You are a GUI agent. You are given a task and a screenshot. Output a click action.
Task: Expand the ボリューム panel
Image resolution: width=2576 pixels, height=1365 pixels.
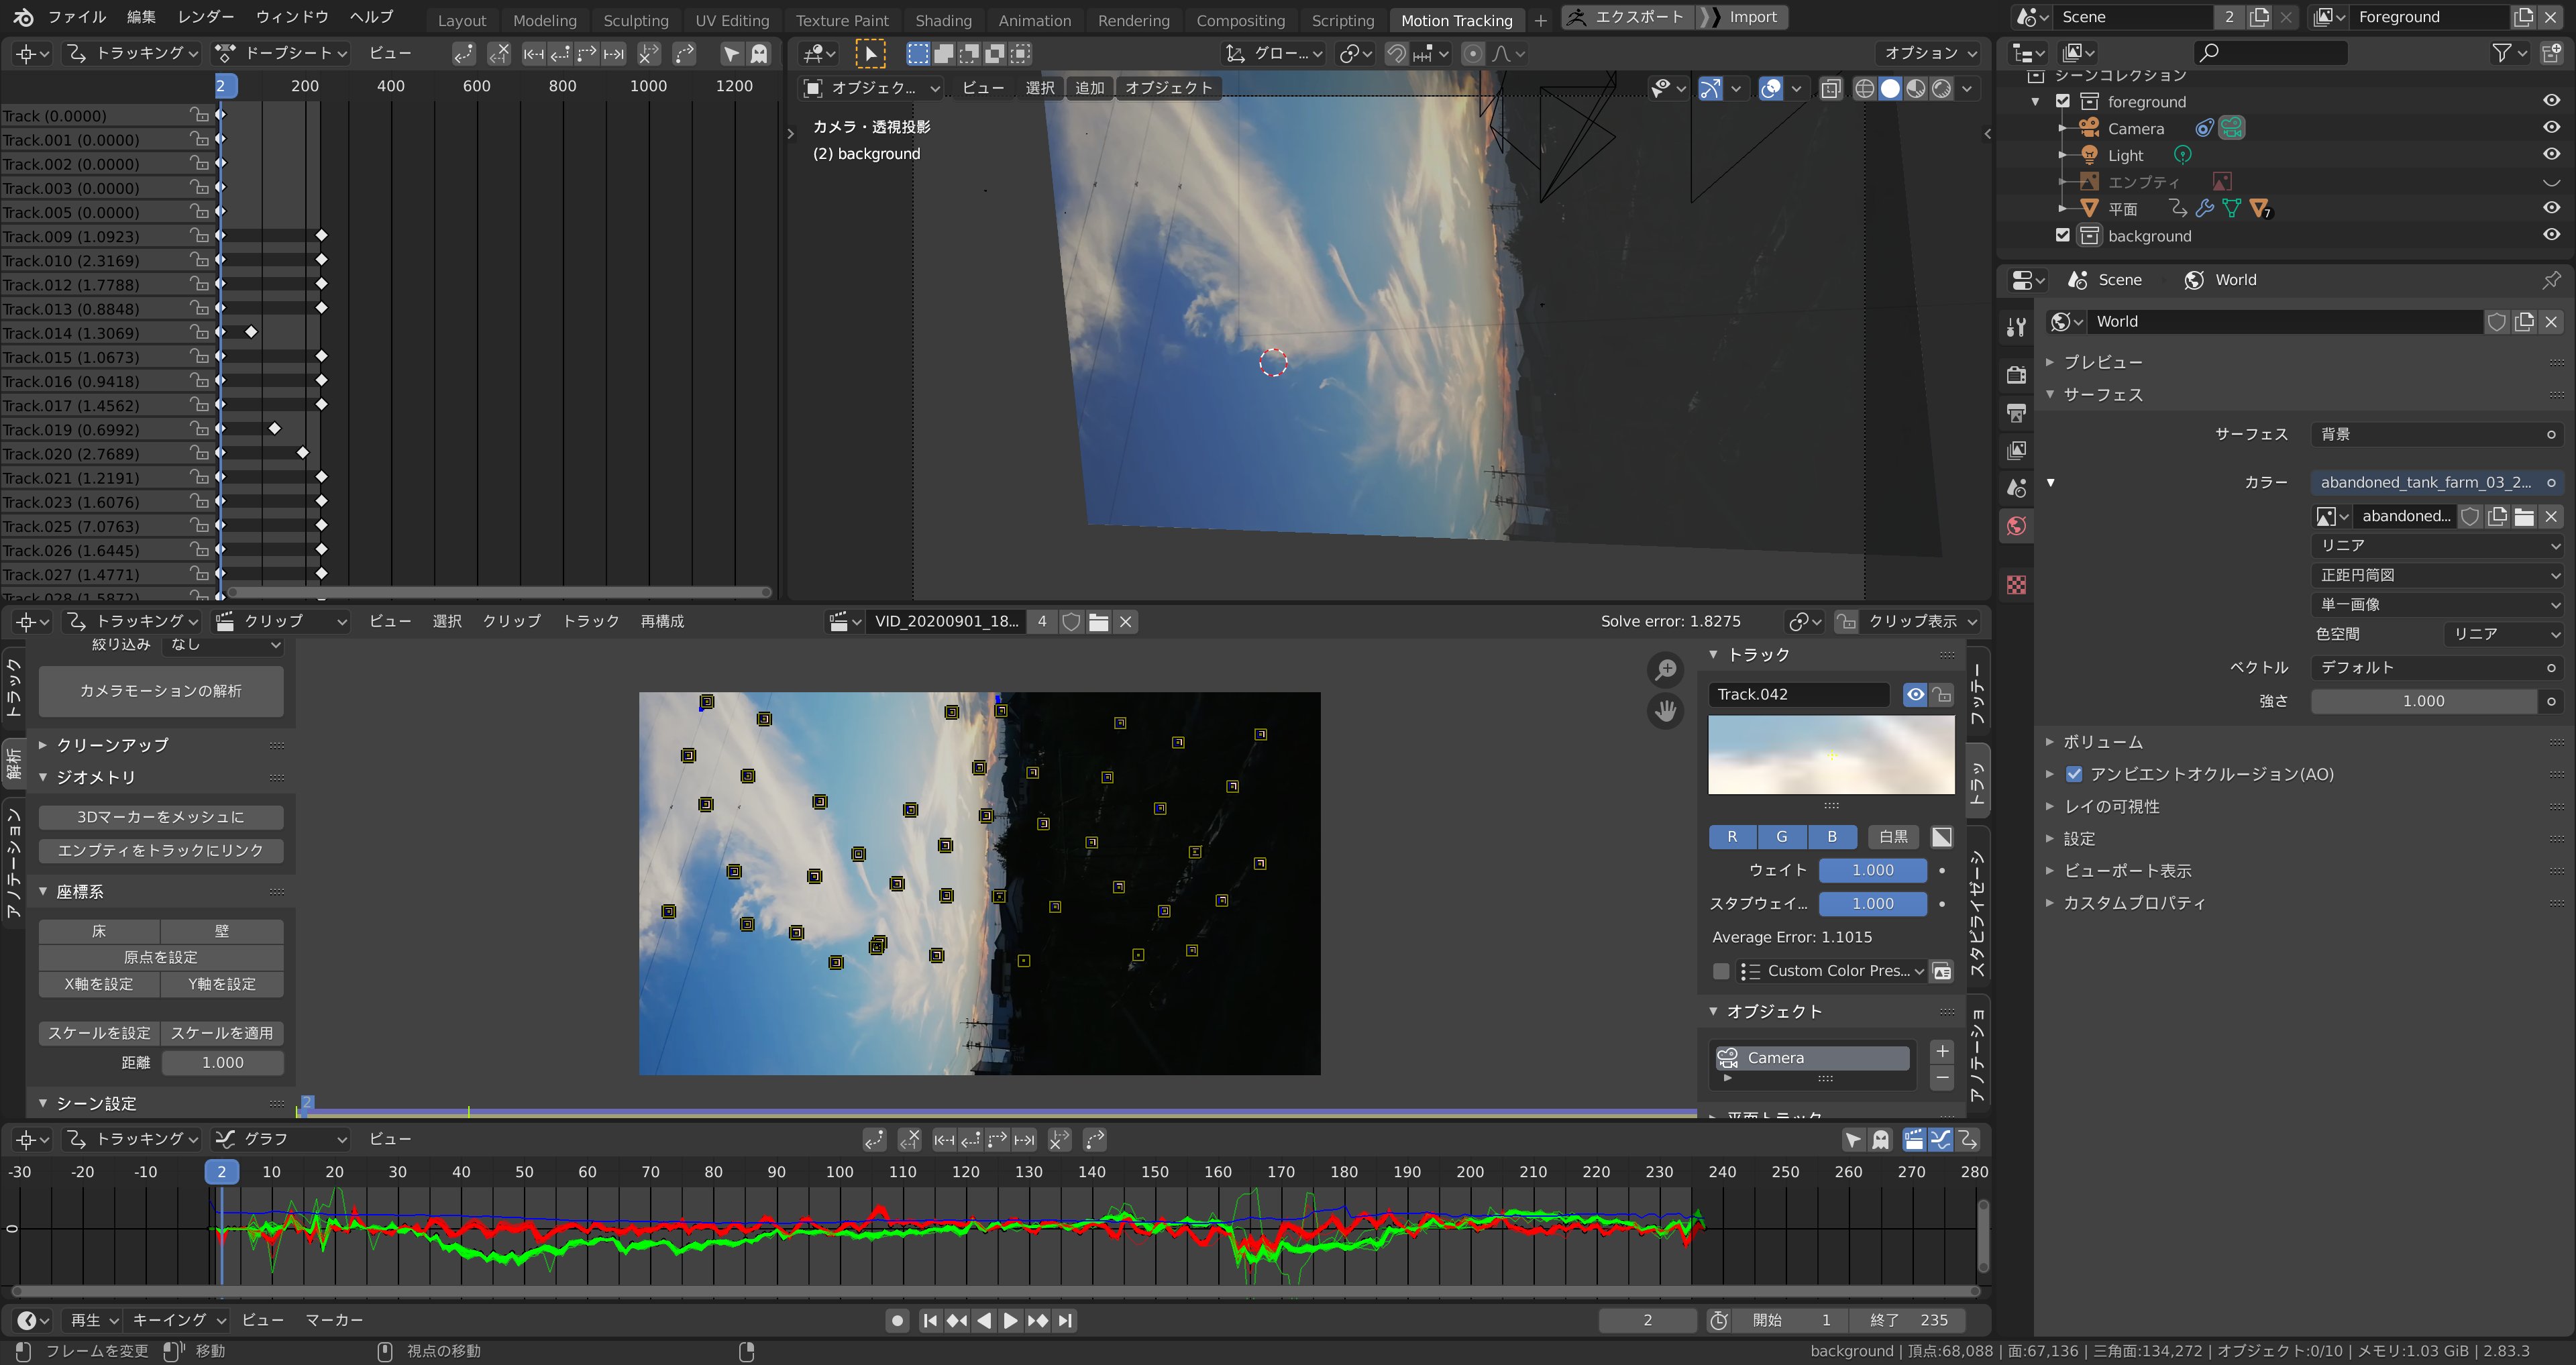click(x=2102, y=742)
